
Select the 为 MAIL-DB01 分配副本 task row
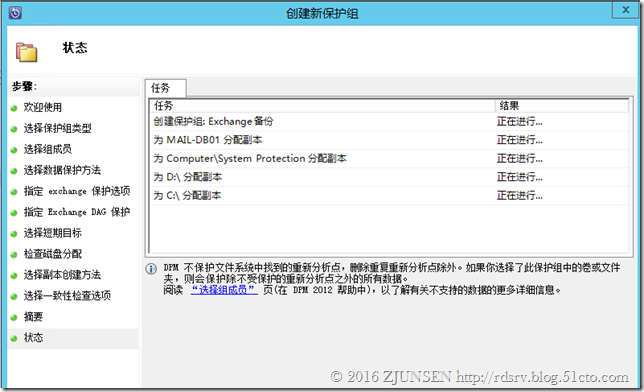[x=389, y=140]
